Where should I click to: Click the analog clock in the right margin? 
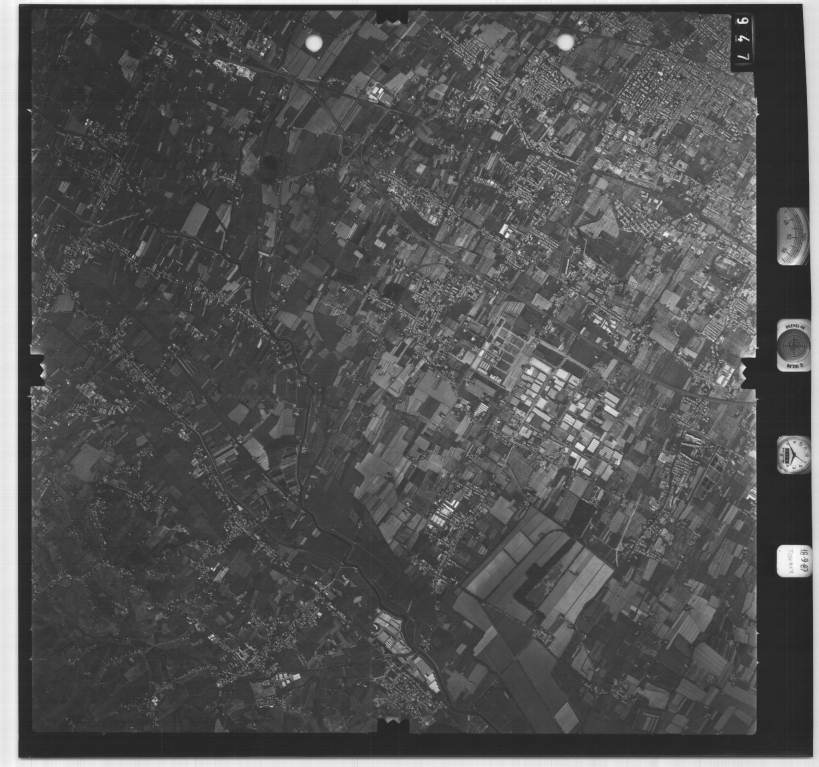(x=793, y=454)
